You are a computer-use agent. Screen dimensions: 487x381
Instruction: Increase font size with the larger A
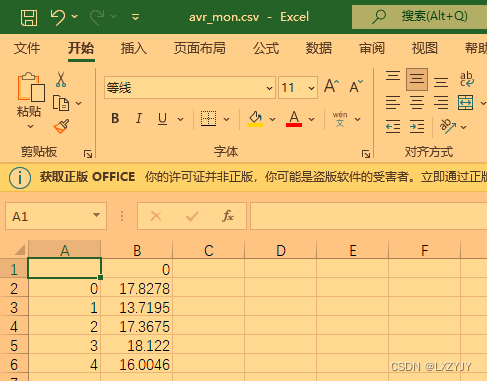(x=332, y=86)
